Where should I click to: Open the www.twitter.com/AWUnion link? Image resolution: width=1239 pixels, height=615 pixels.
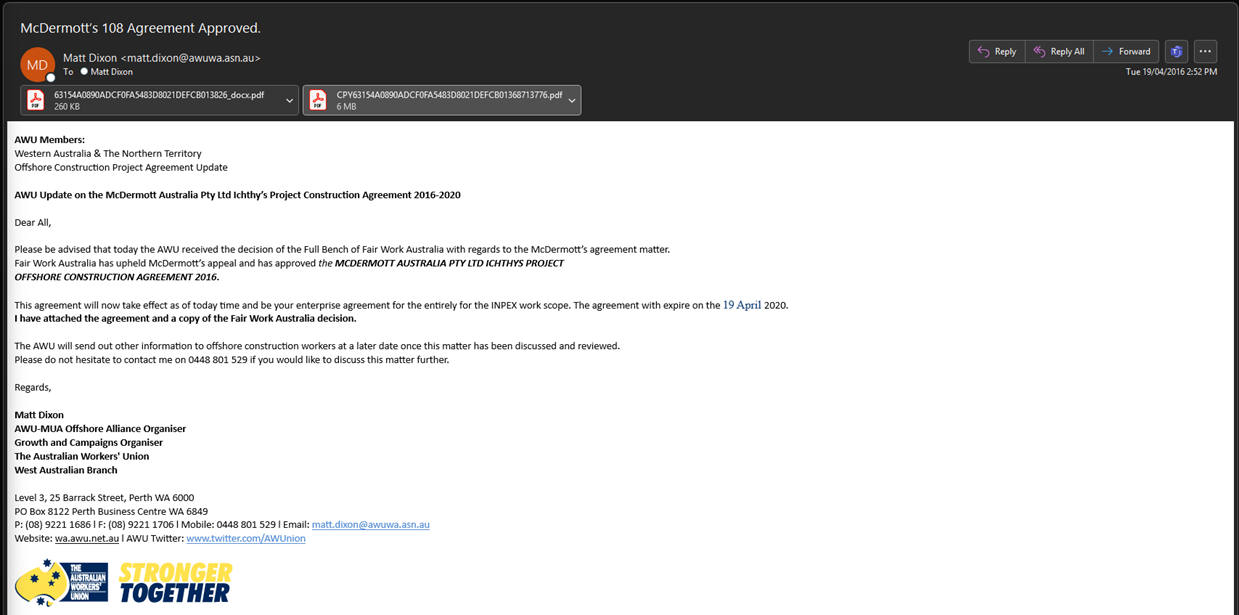(x=246, y=538)
